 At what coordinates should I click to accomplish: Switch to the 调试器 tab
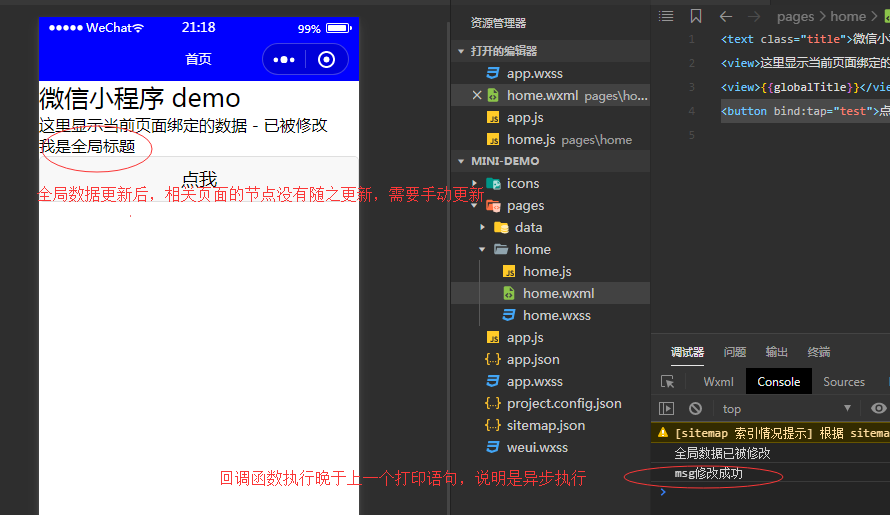pos(687,352)
